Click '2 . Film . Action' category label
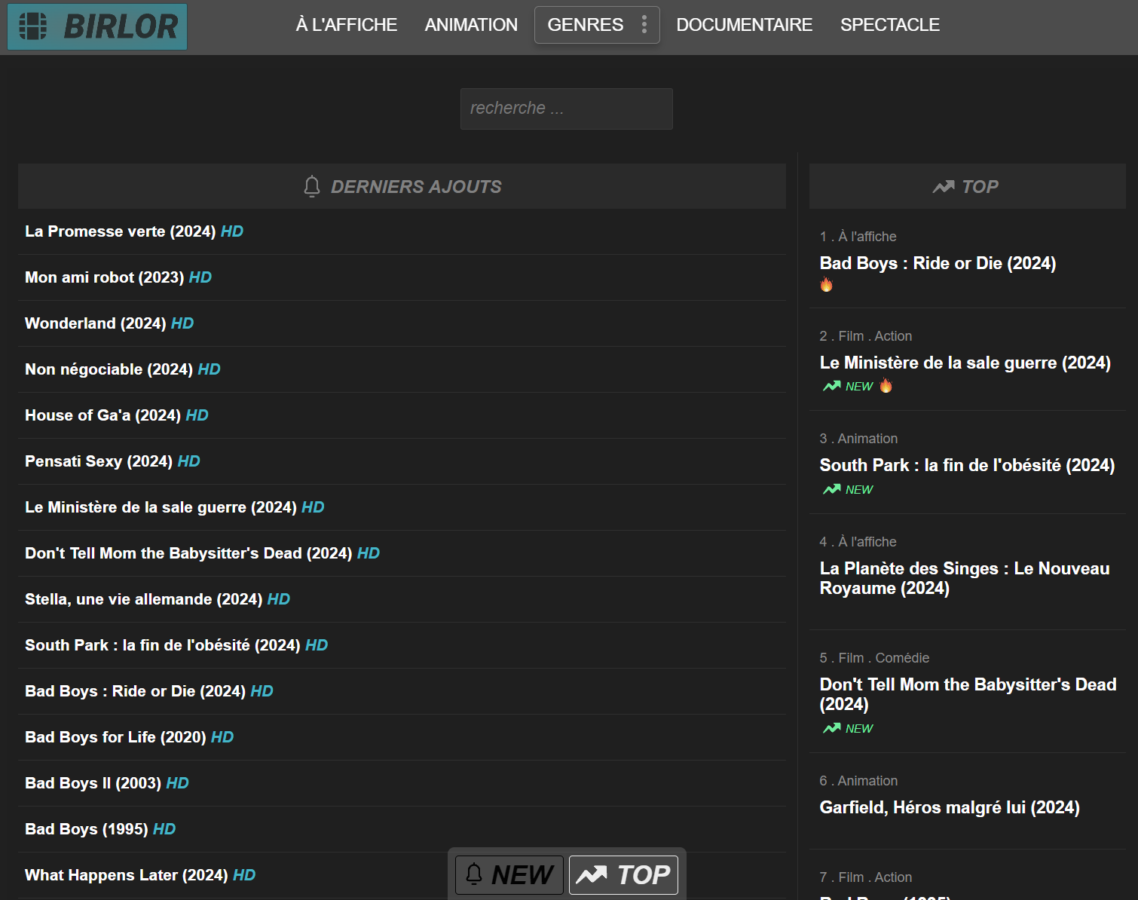1138x900 pixels. [866, 336]
